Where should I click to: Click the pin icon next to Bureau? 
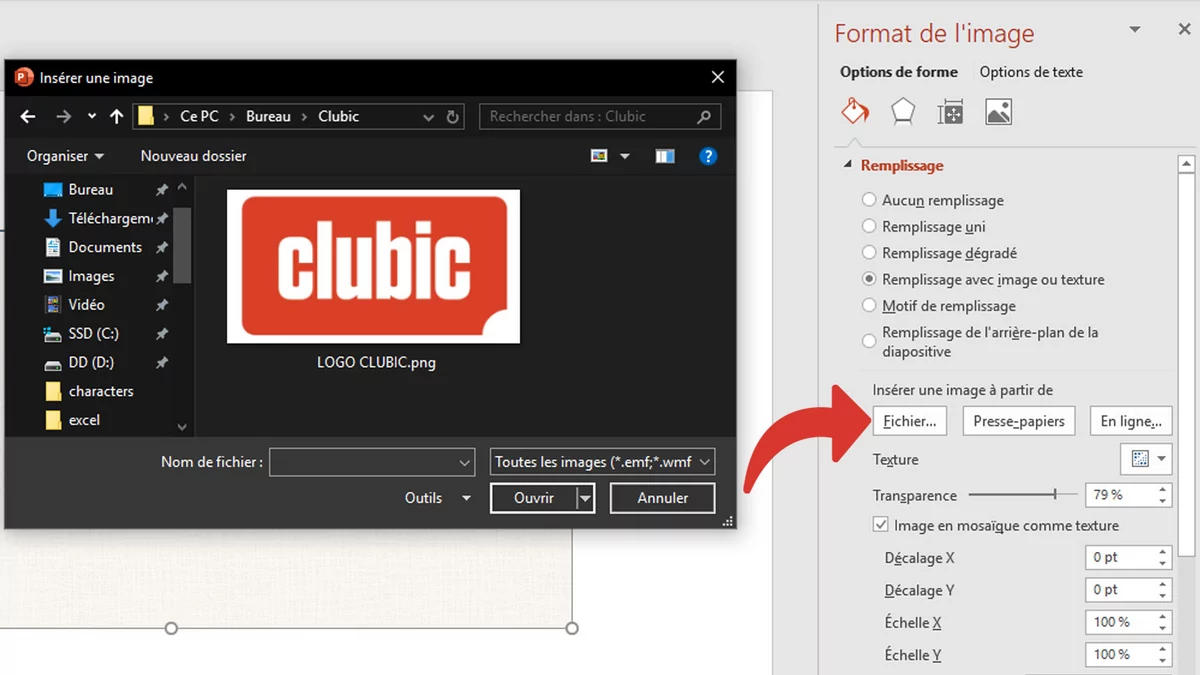click(161, 190)
